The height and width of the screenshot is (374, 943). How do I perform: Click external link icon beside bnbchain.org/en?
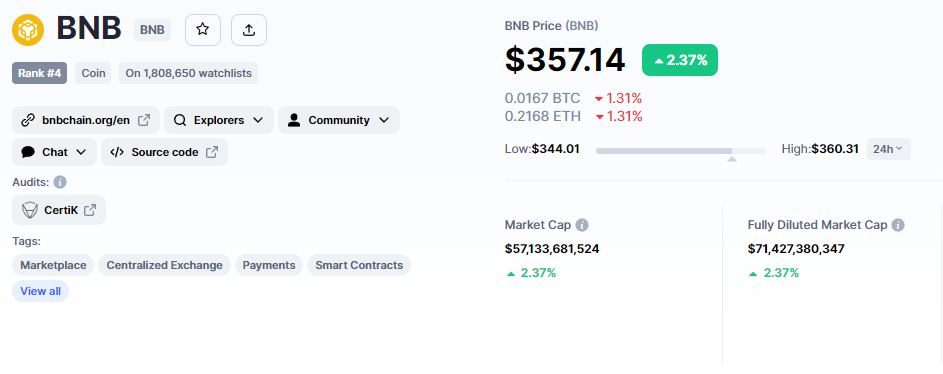[x=144, y=120]
